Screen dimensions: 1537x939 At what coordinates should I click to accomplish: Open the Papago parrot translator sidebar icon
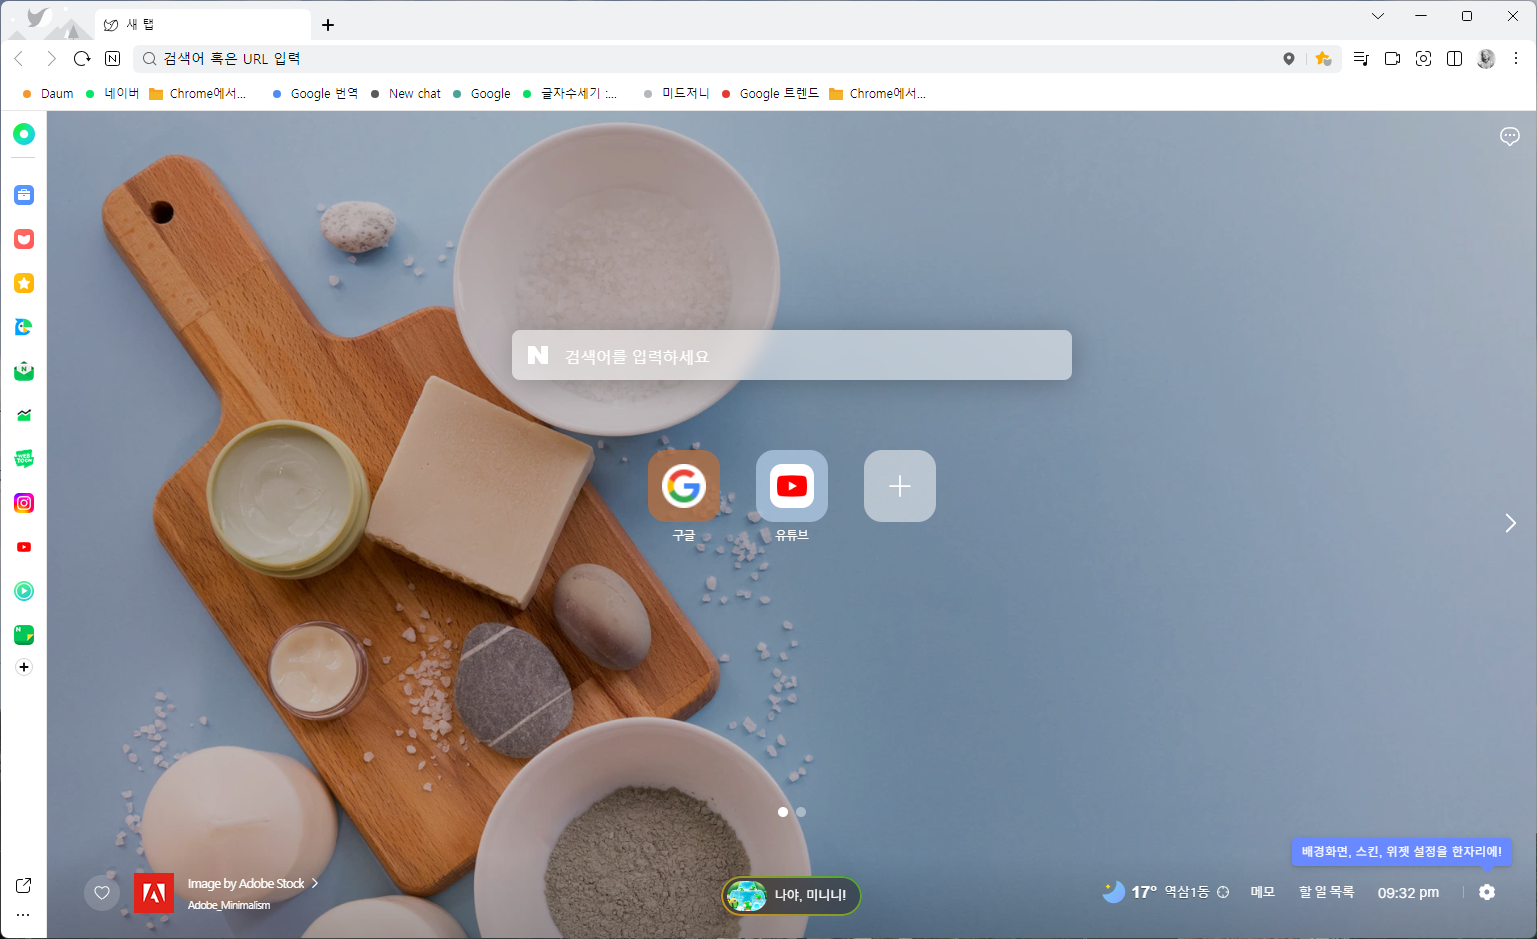(24, 327)
